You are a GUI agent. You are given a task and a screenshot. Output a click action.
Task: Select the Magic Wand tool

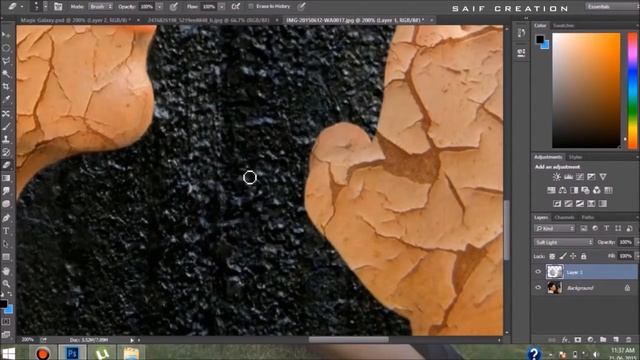pyautogui.click(x=6, y=74)
